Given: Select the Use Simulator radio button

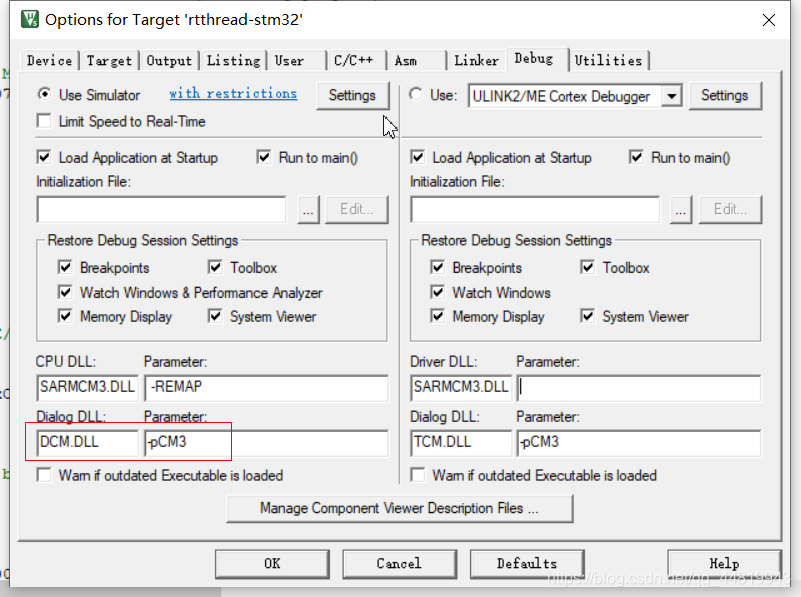Looking at the screenshot, I should (44, 94).
